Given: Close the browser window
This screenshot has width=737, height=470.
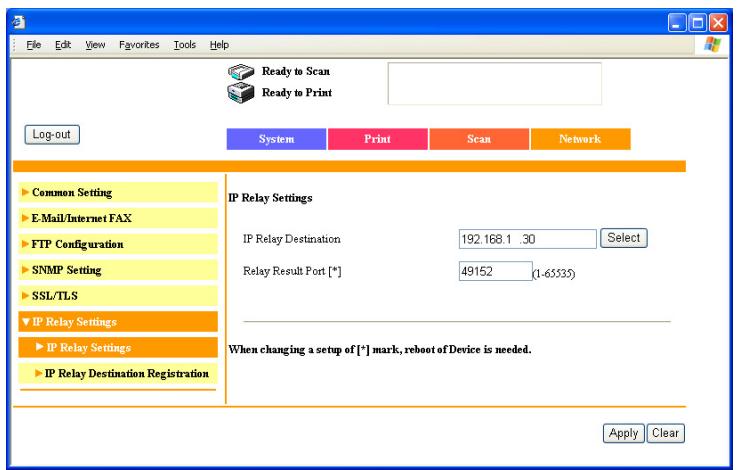Looking at the screenshot, I should [718, 23].
